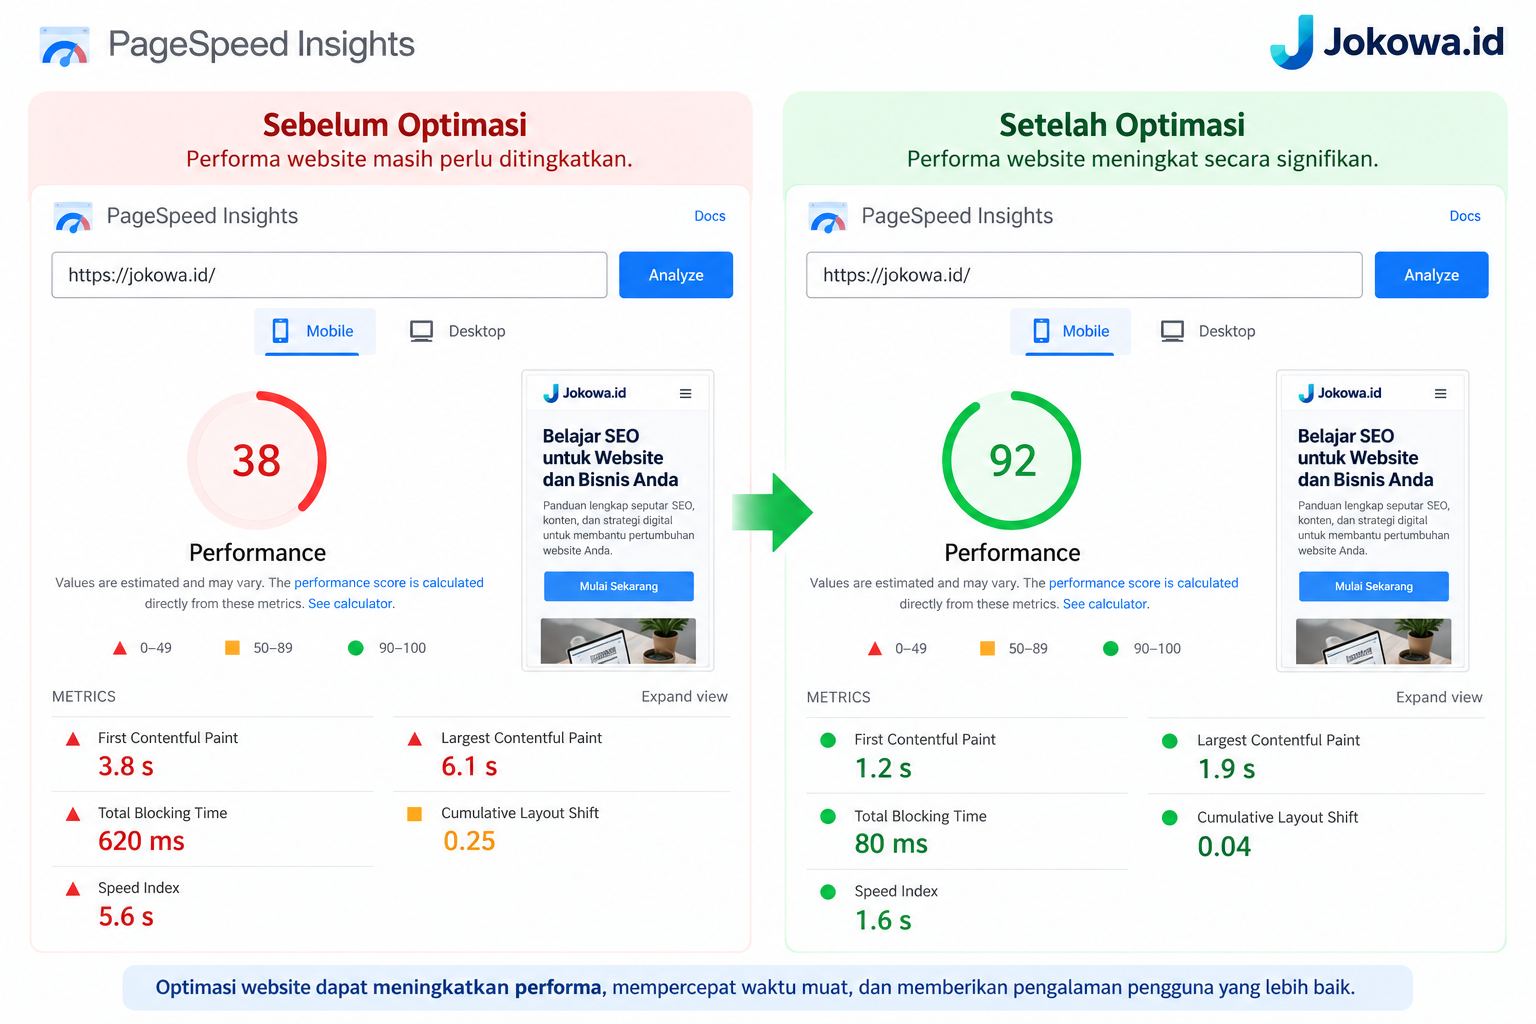Switch to the Desktop tab in the Setelah Optimasi panel
The height and width of the screenshot is (1024, 1536).
(x=1208, y=332)
